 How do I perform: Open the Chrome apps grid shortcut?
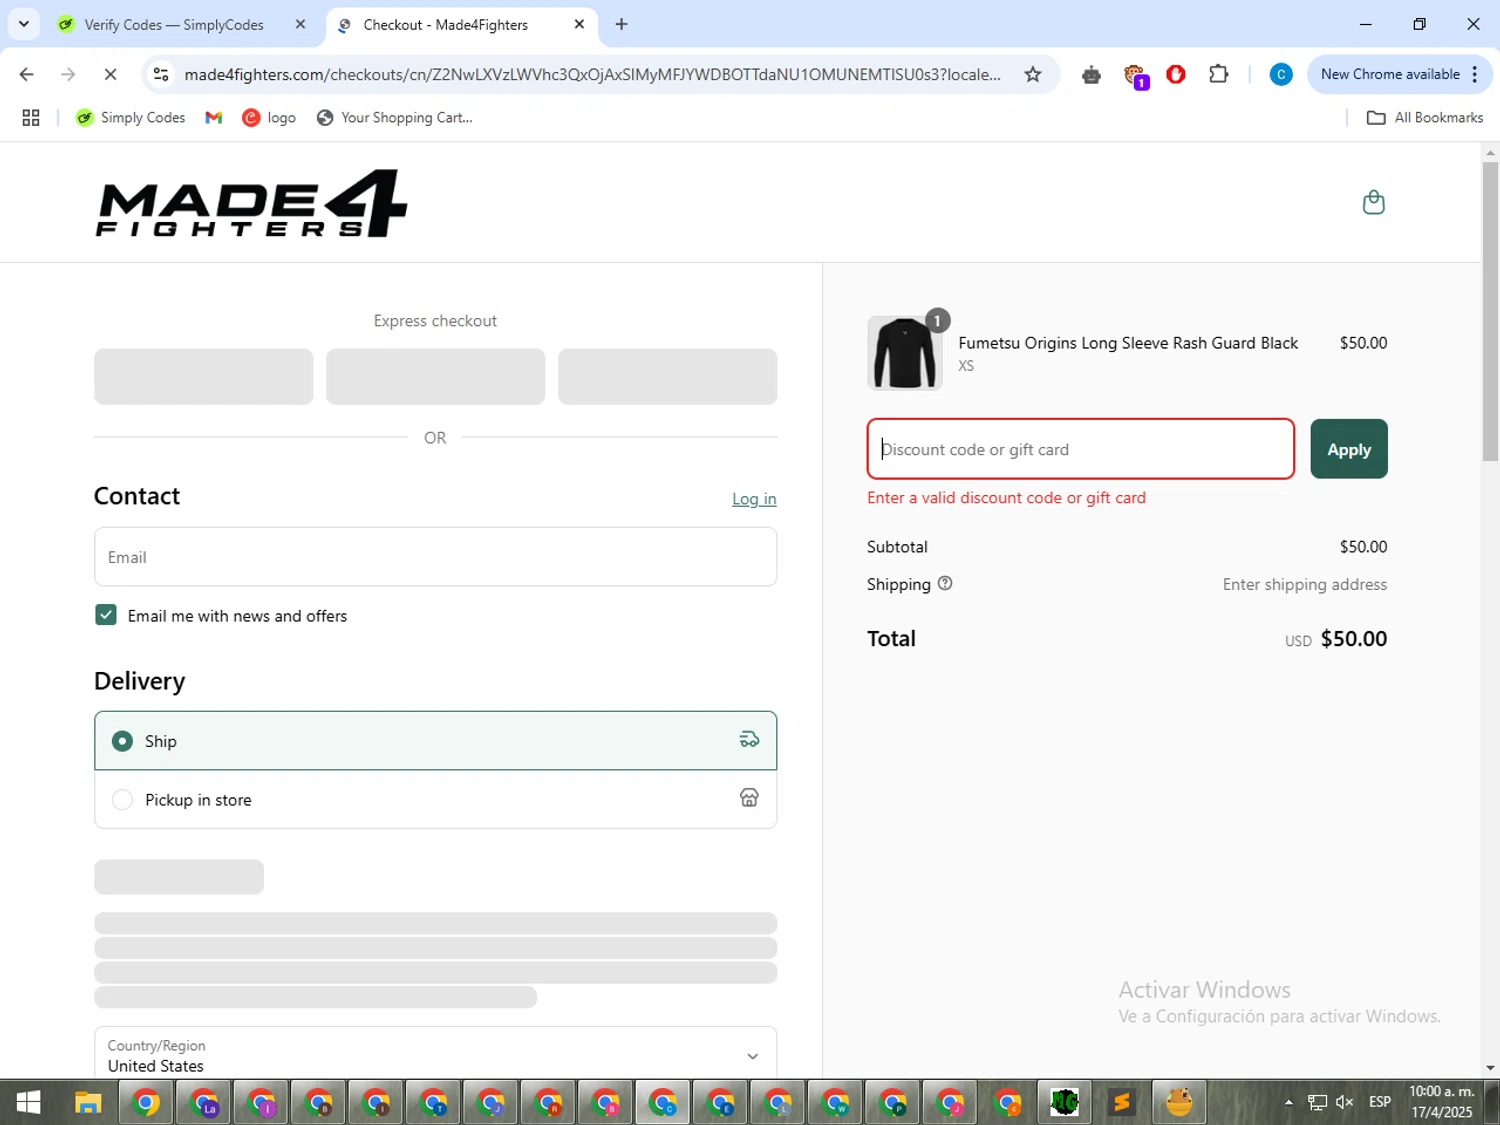tap(31, 118)
